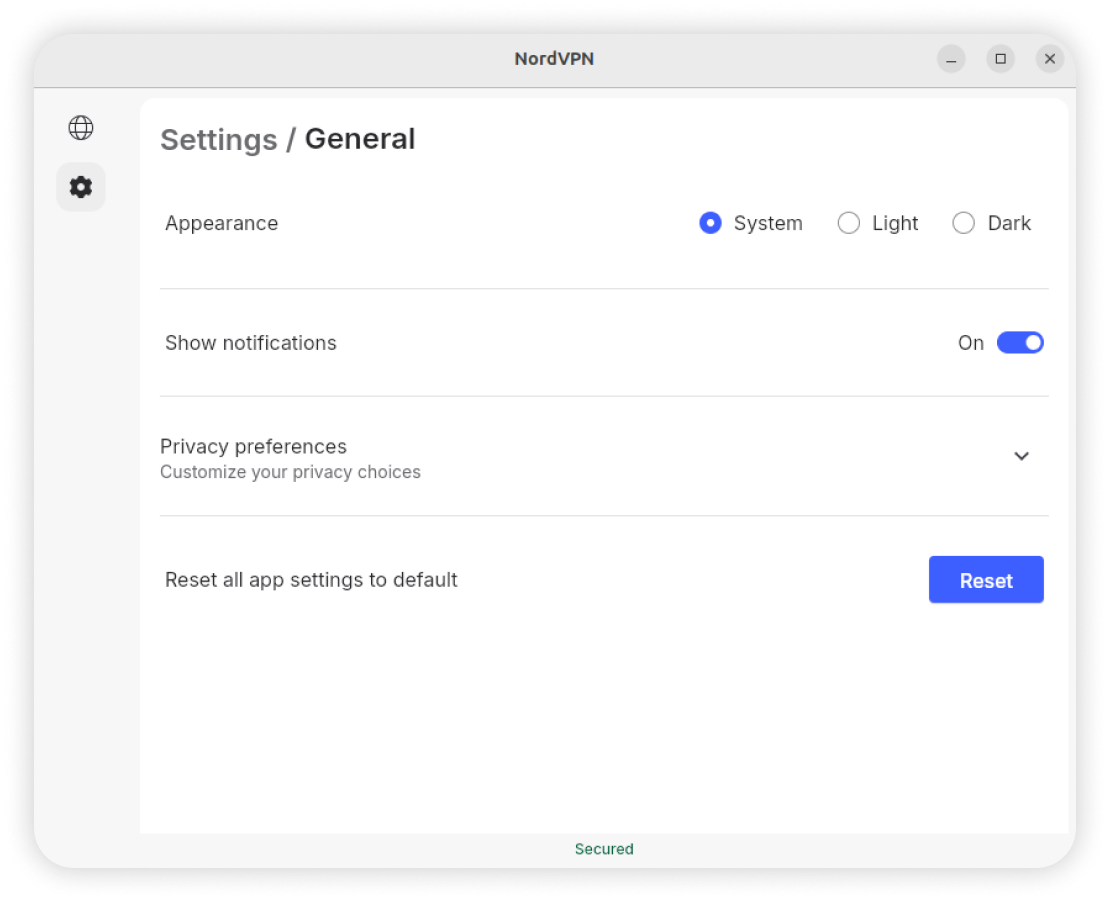Click the 'Show notifications' label
Image resolution: width=1110 pixels, height=902 pixels.
(x=250, y=343)
